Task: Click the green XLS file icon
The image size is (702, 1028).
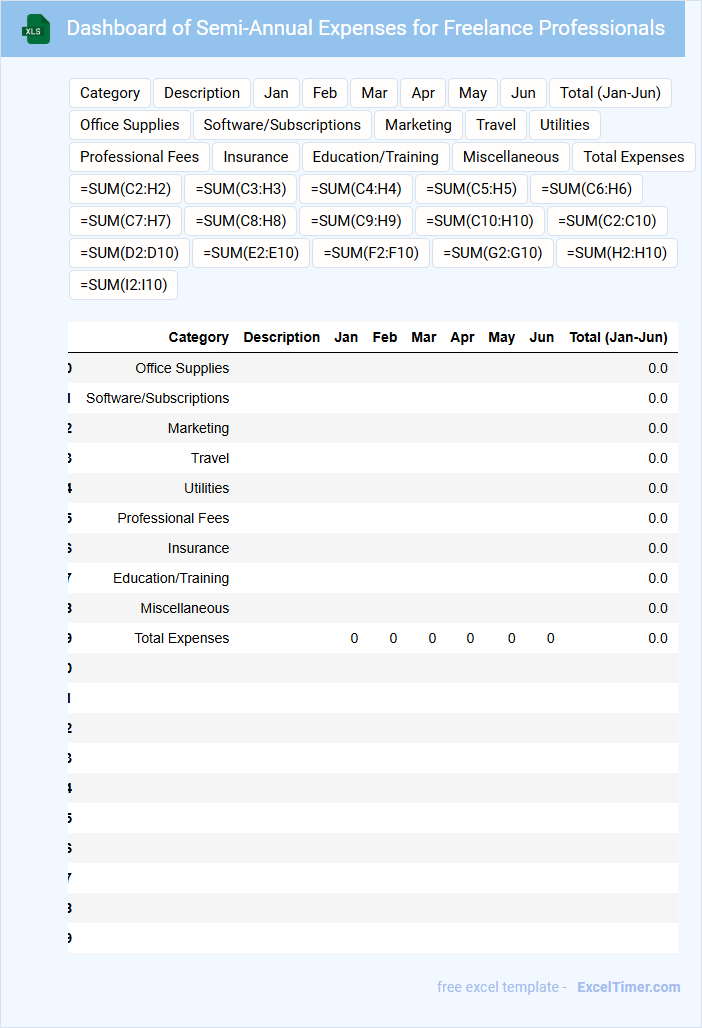Action: click(x=35, y=30)
